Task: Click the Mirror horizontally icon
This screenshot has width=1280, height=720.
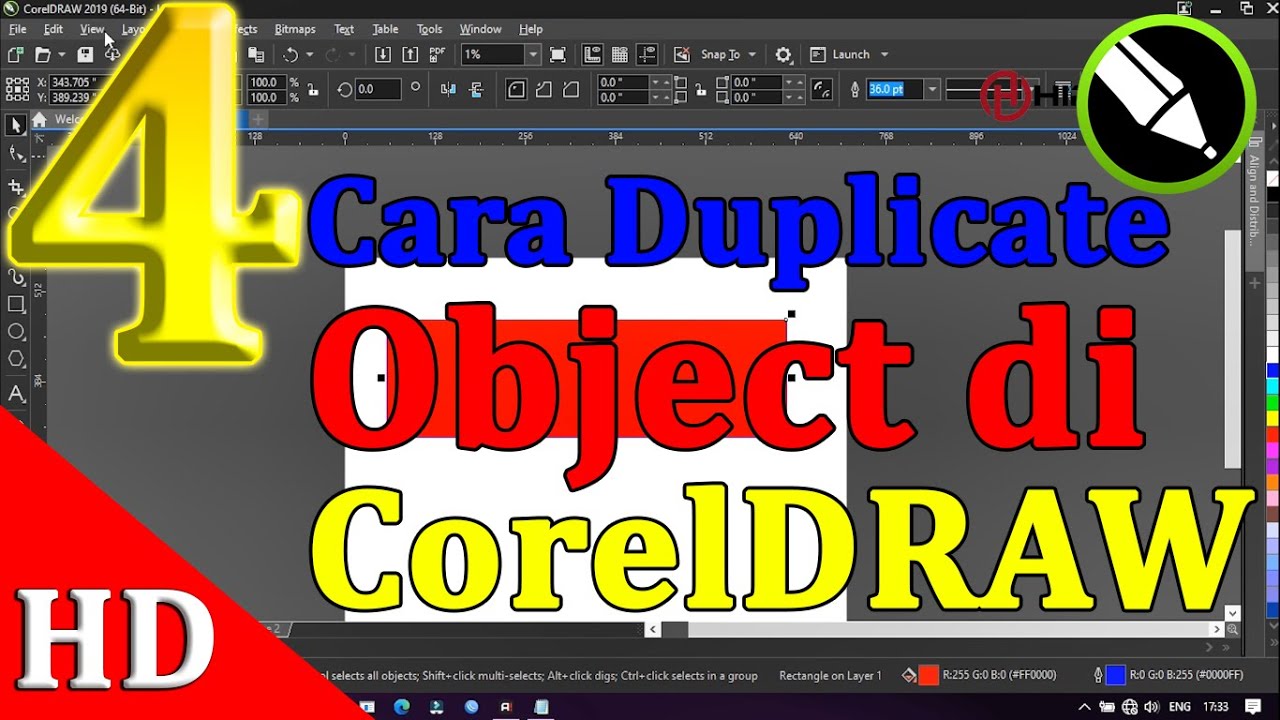Action: point(447,89)
